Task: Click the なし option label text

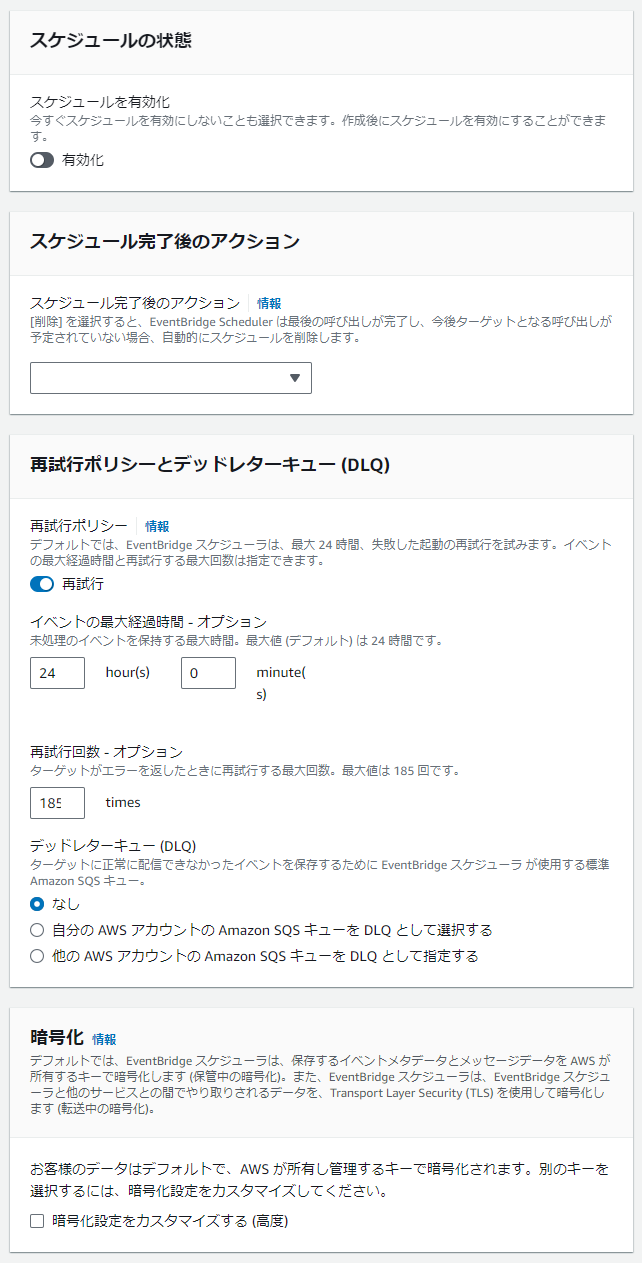Action: point(66,904)
